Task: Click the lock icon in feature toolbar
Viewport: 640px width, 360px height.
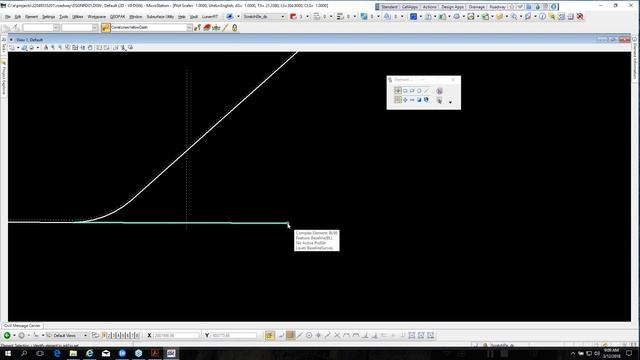Action: pyautogui.click(x=235, y=28)
